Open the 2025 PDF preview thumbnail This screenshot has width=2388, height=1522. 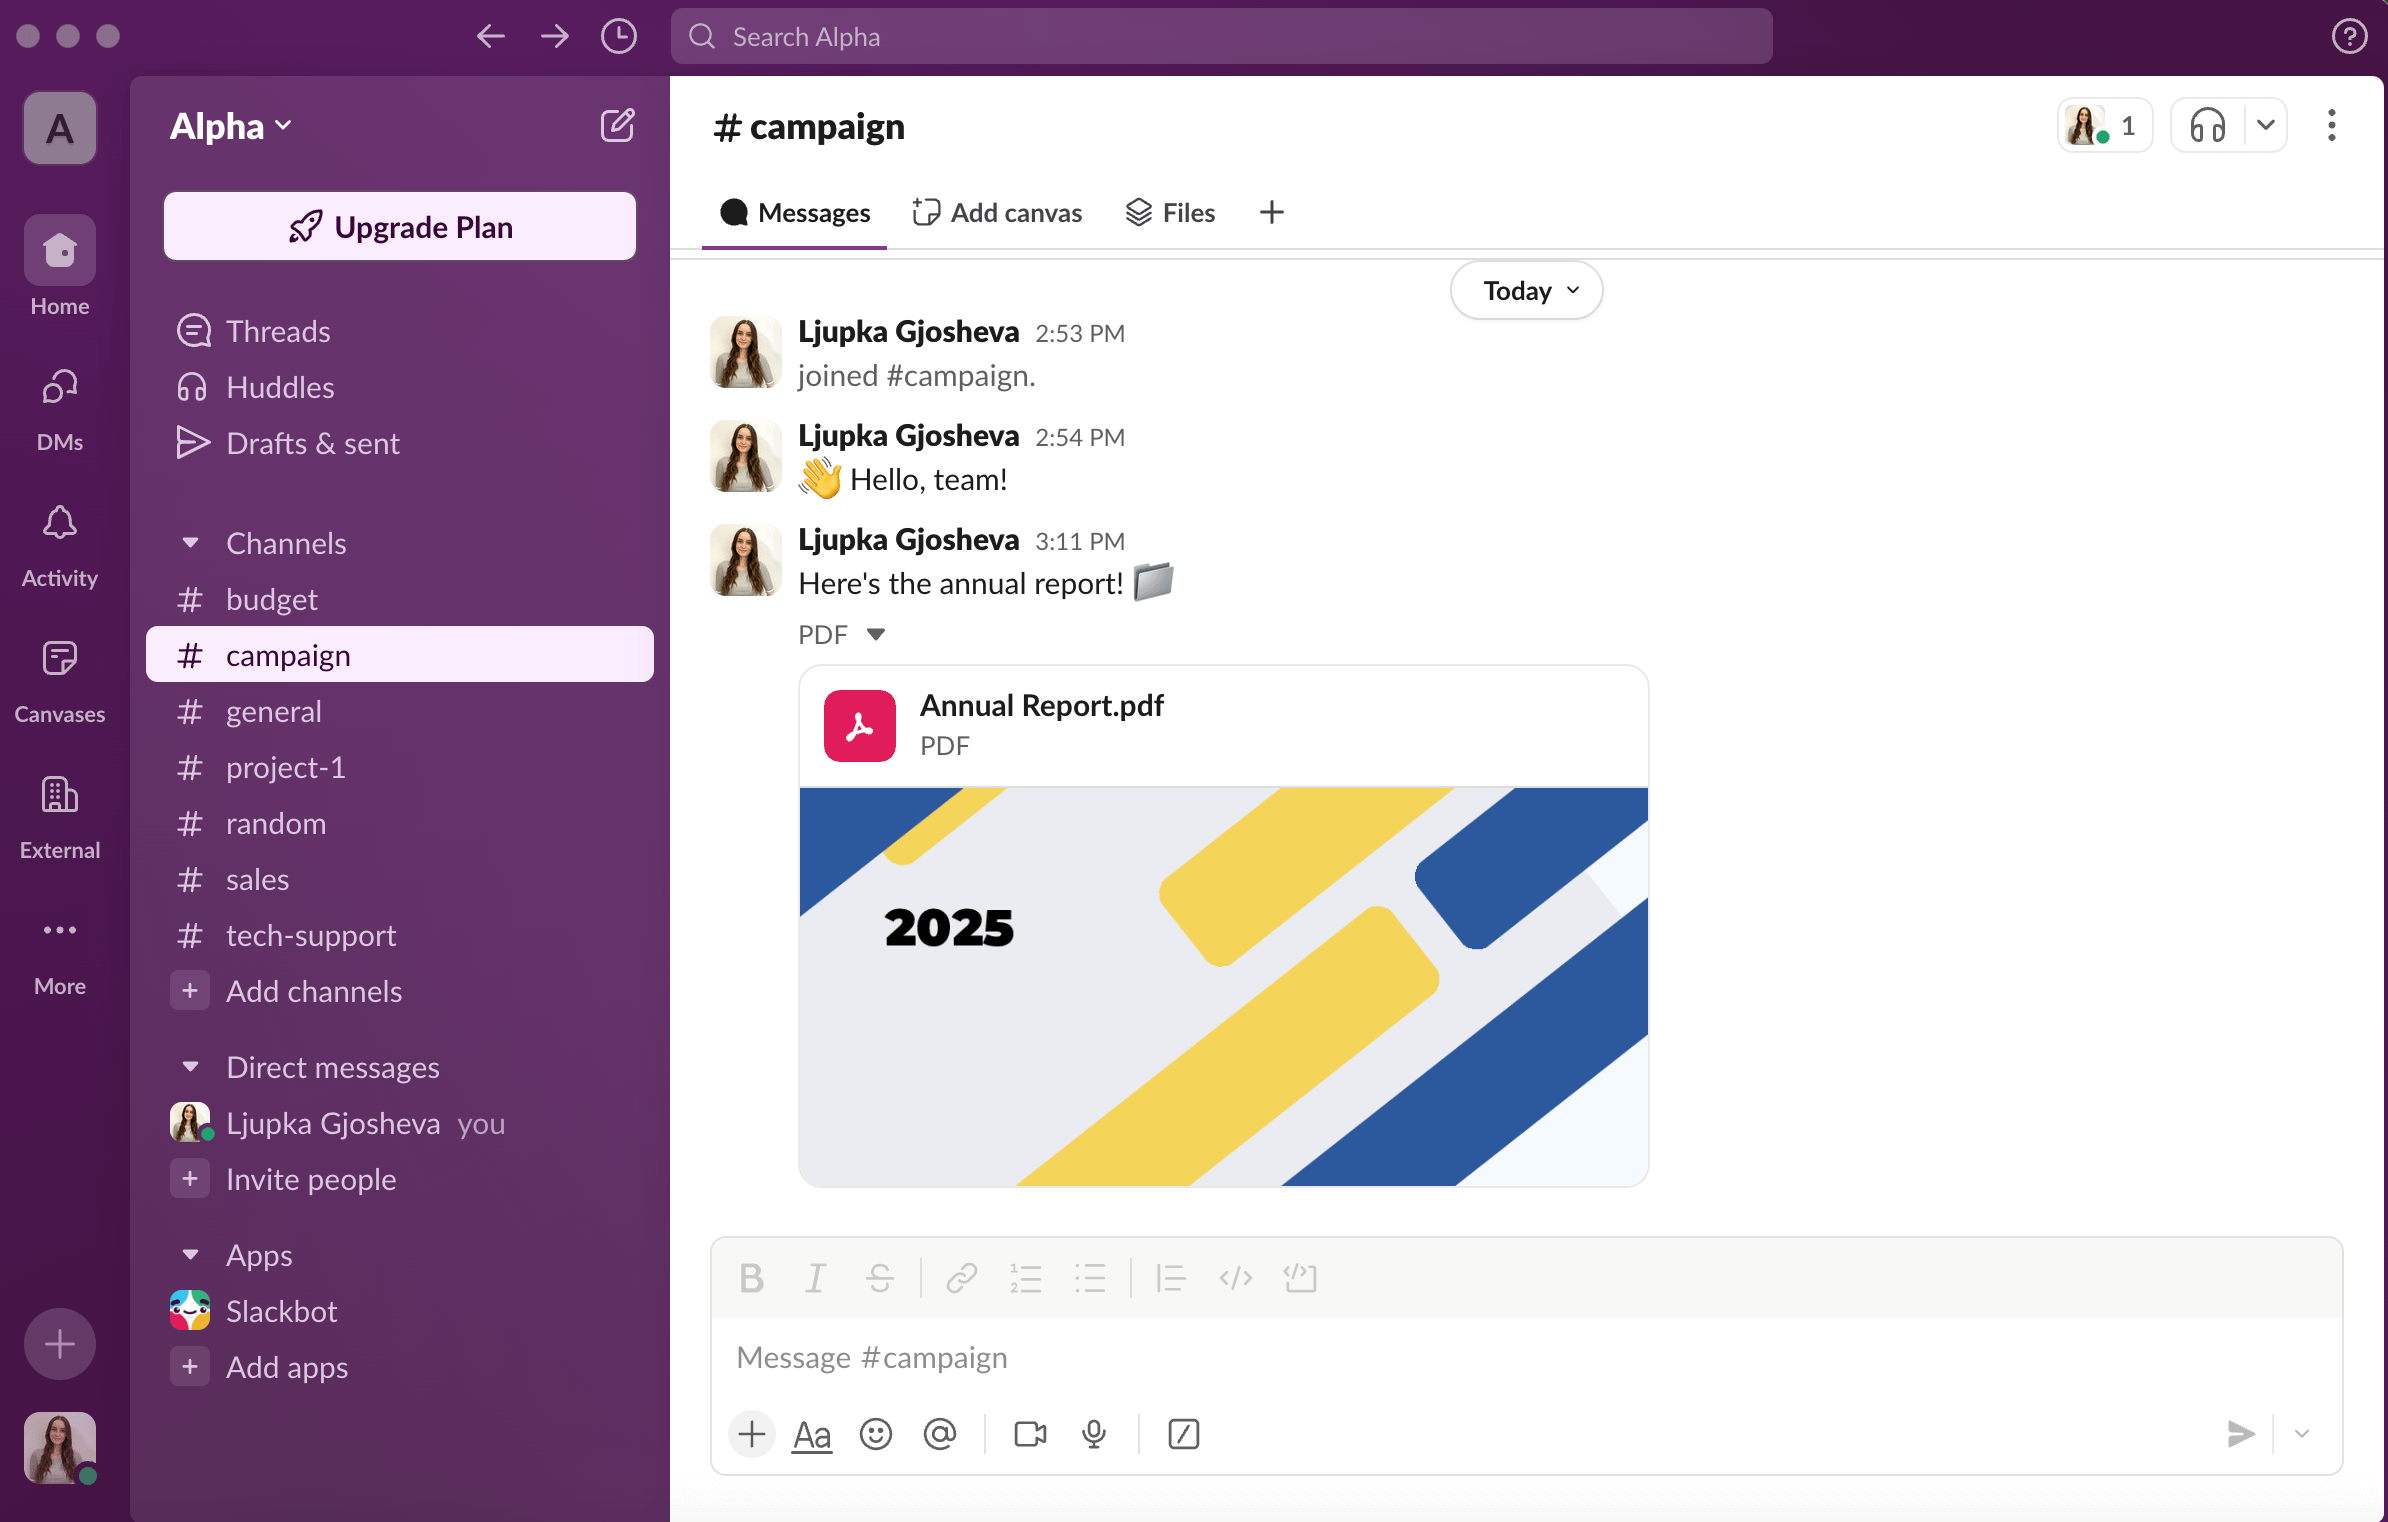(1223, 986)
